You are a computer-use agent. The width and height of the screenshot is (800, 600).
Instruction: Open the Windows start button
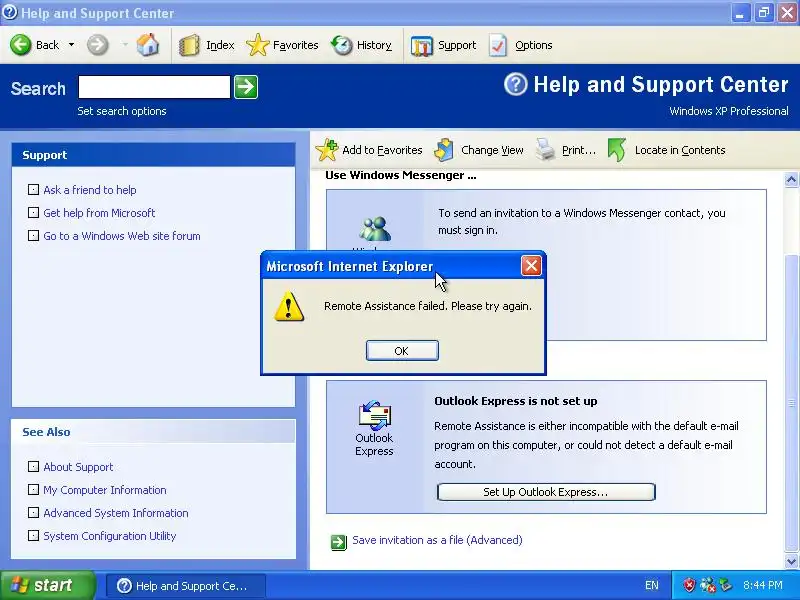click(x=47, y=585)
